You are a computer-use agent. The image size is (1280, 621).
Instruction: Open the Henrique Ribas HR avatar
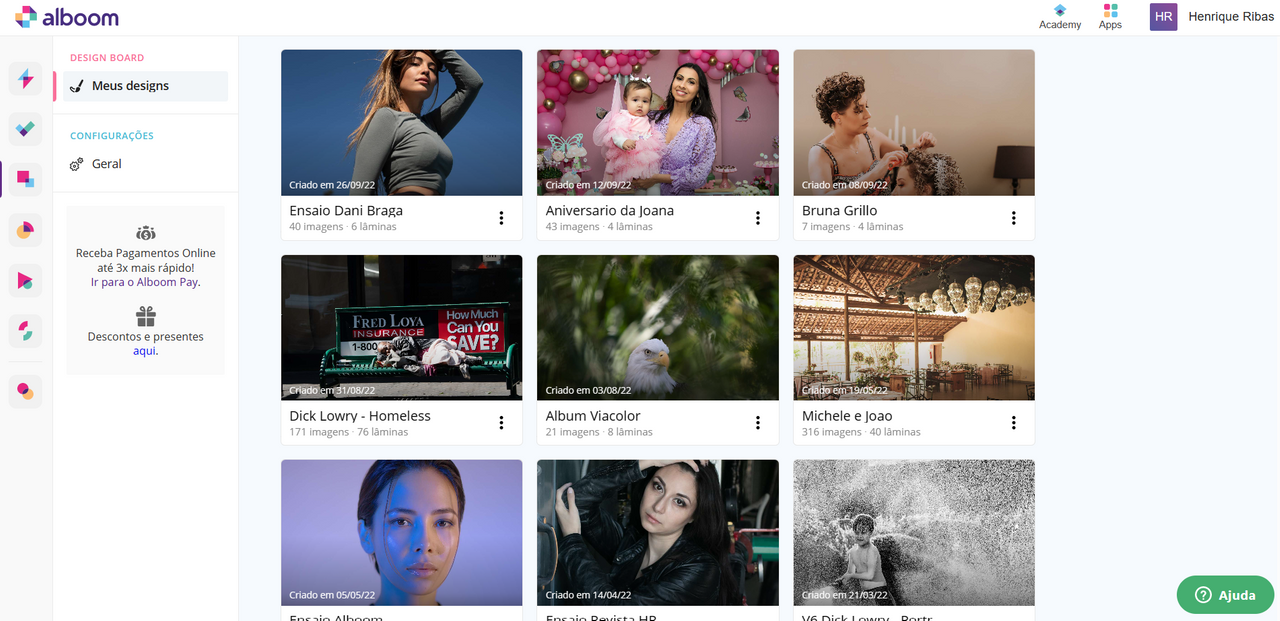tap(1163, 17)
